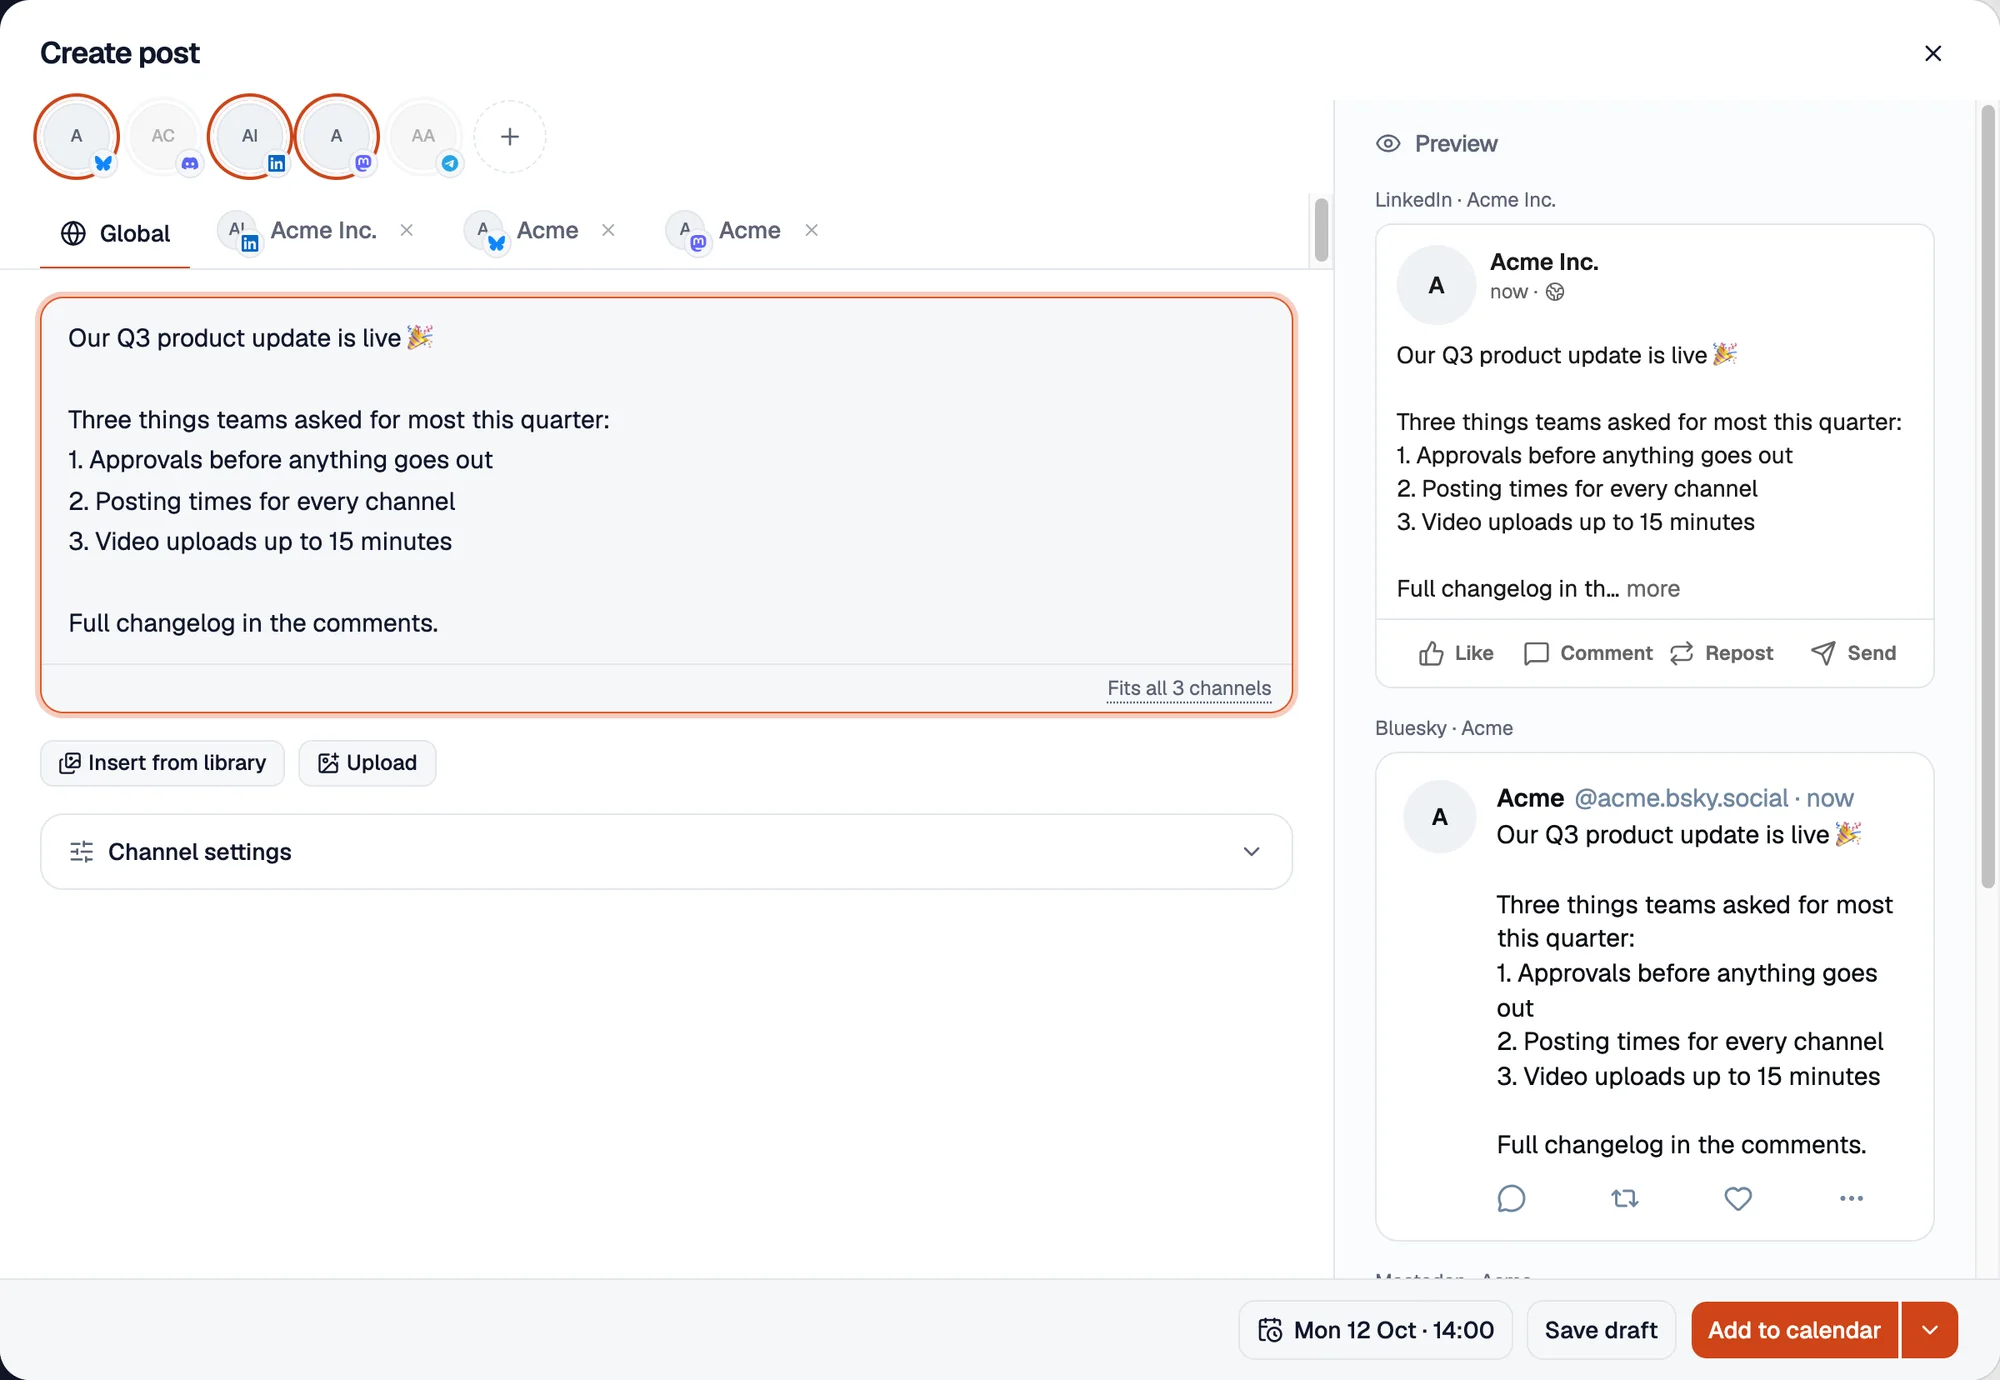Close the Create post dialog

click(1933, 53)
